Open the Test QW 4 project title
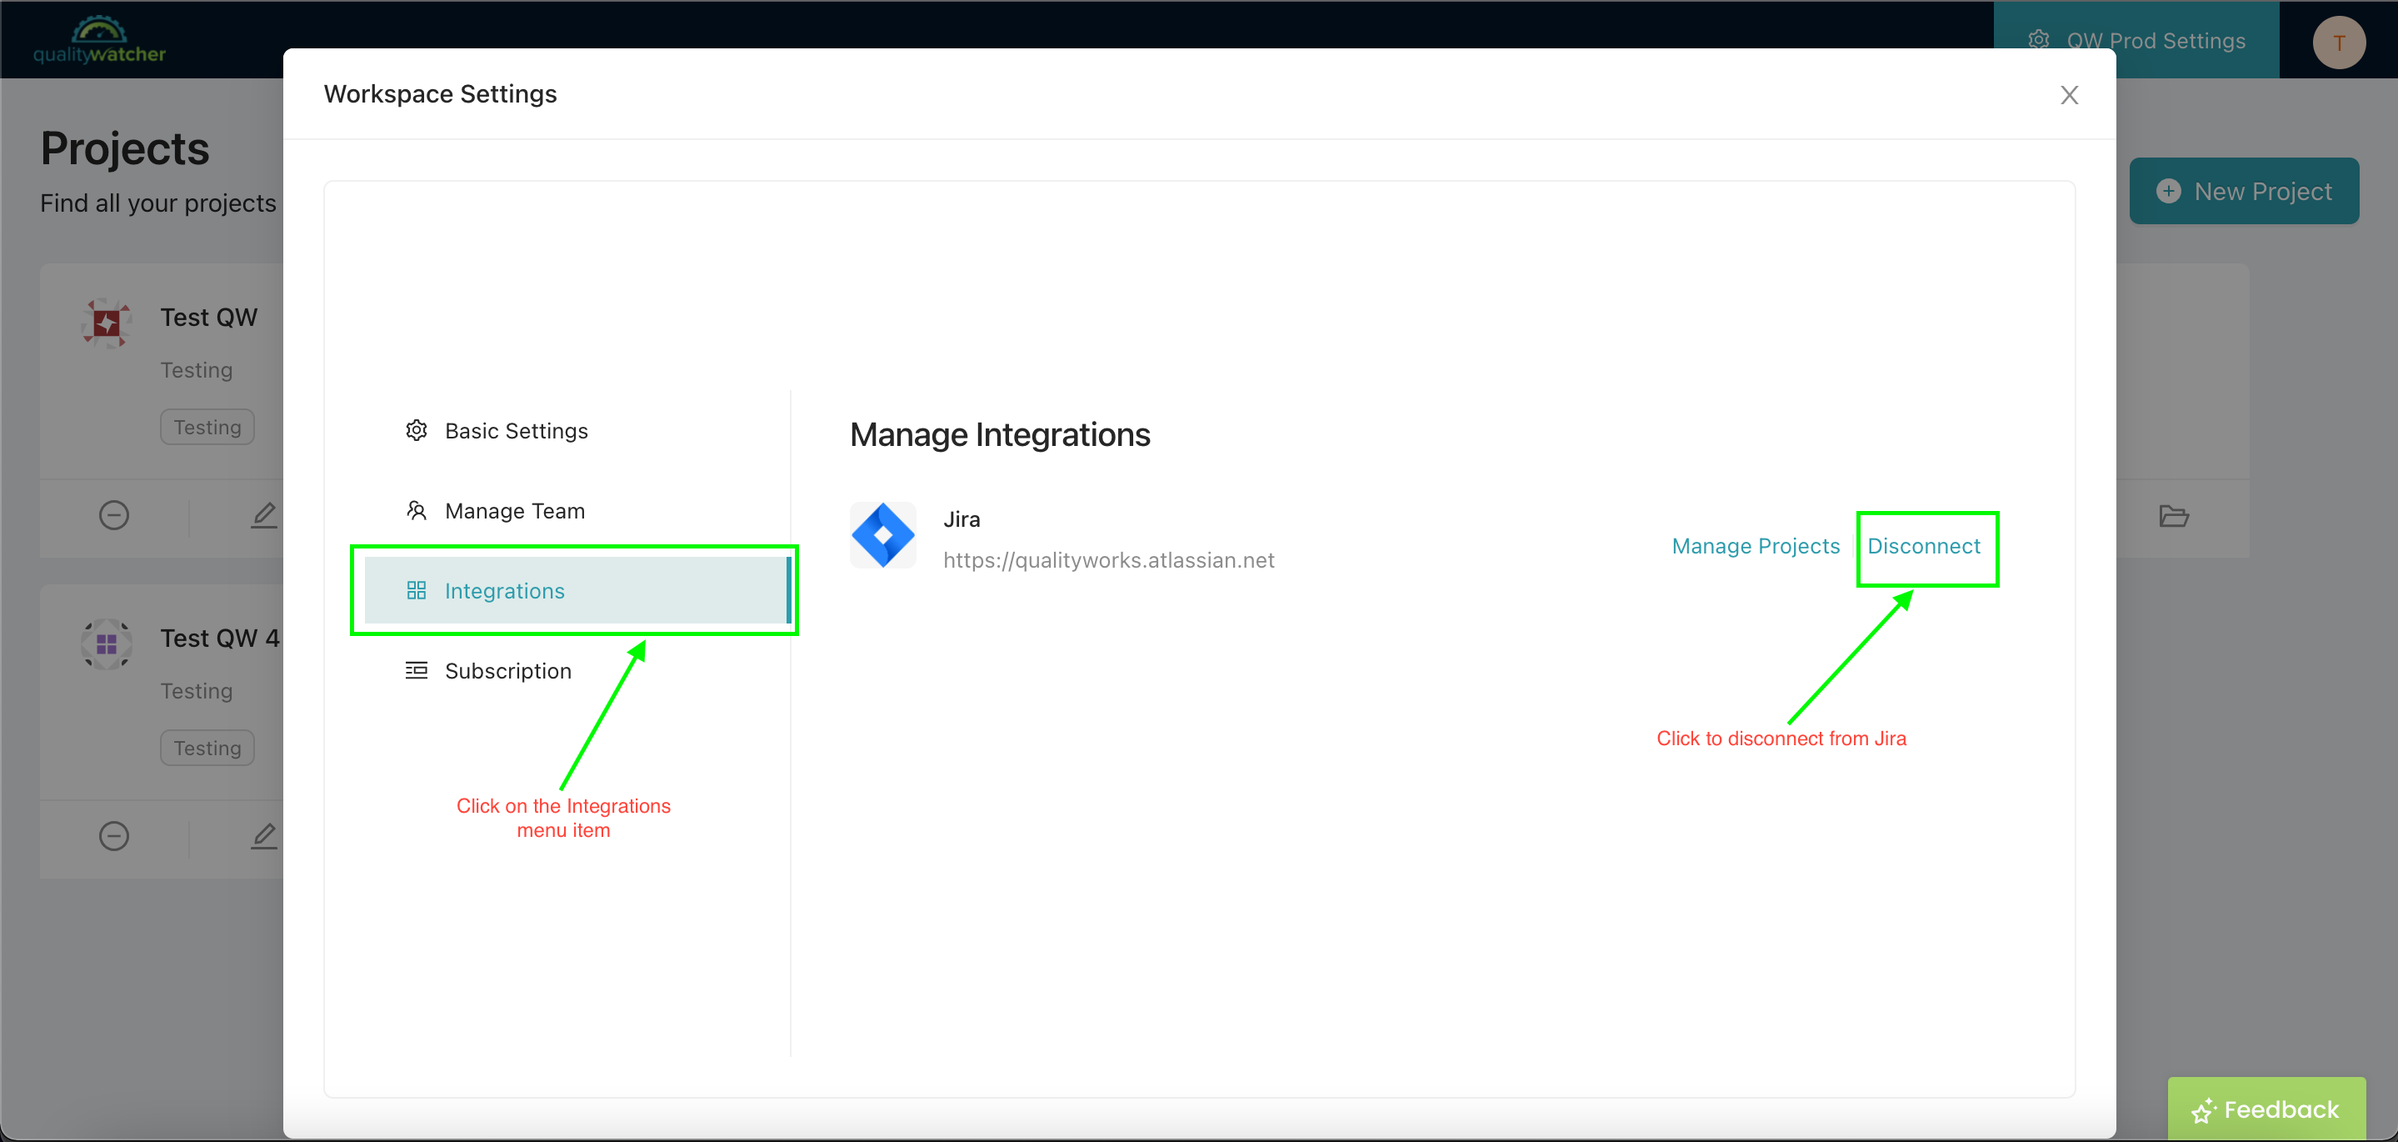Viewport: 2398px width, 1142px height. [220, 638]
